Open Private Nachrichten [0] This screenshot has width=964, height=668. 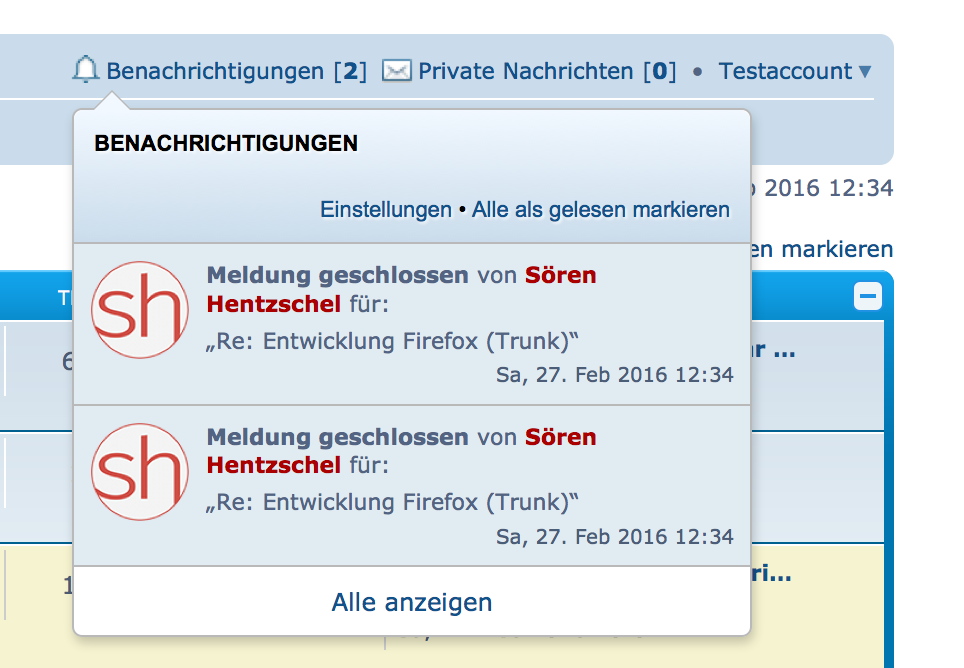coord(546,71)
